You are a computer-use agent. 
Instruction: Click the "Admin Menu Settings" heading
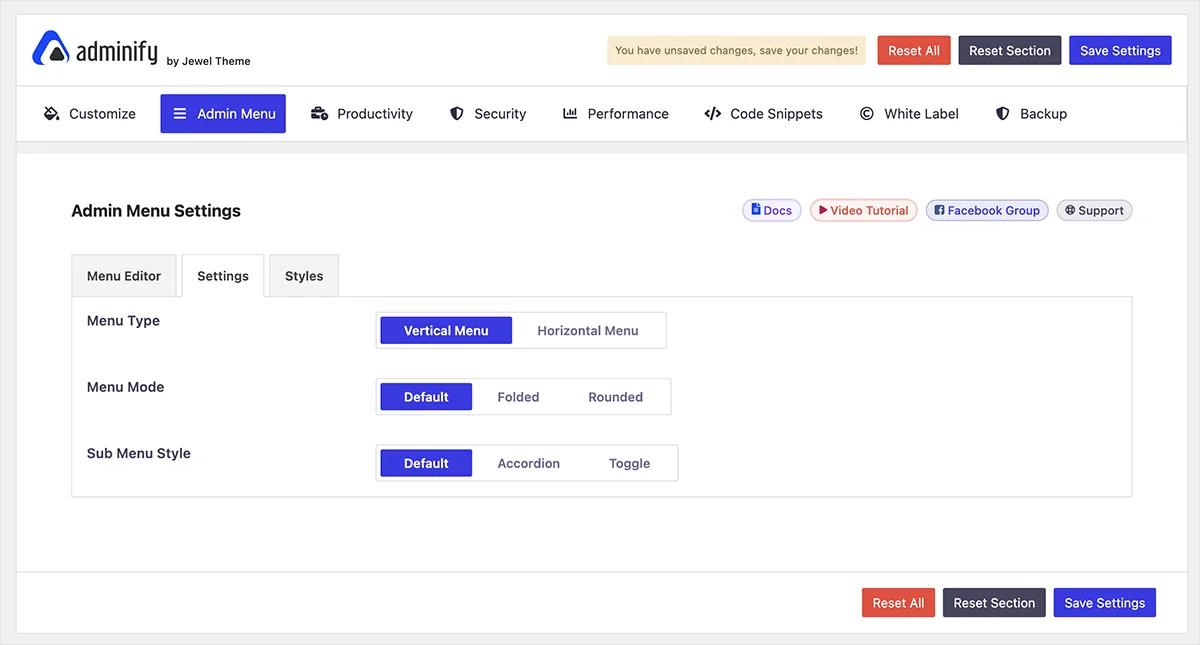[x=156, y=211]
